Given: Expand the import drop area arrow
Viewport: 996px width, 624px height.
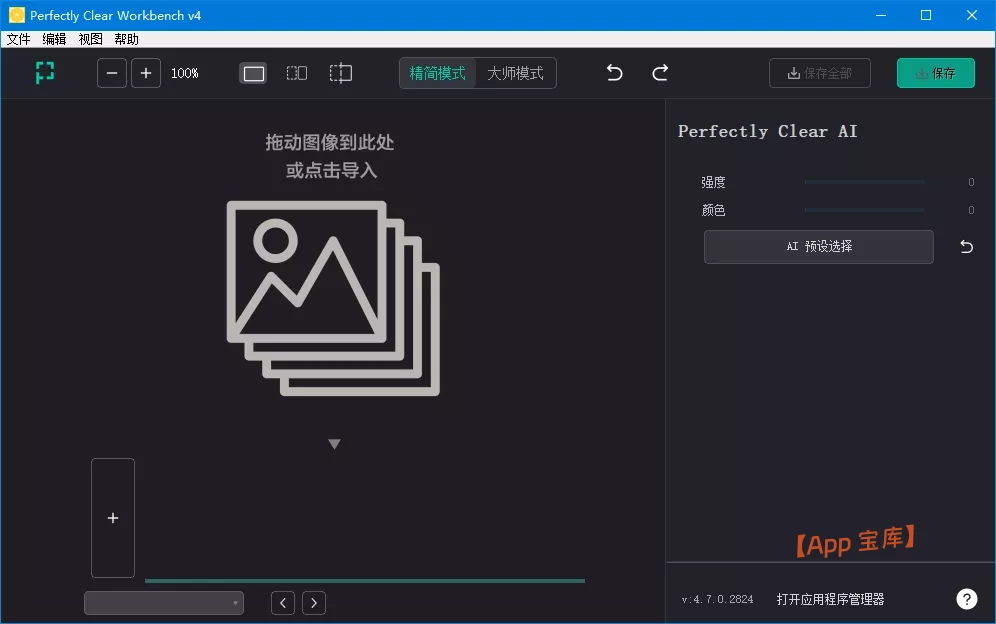Looking at the screenshot, I should (335, 443).
